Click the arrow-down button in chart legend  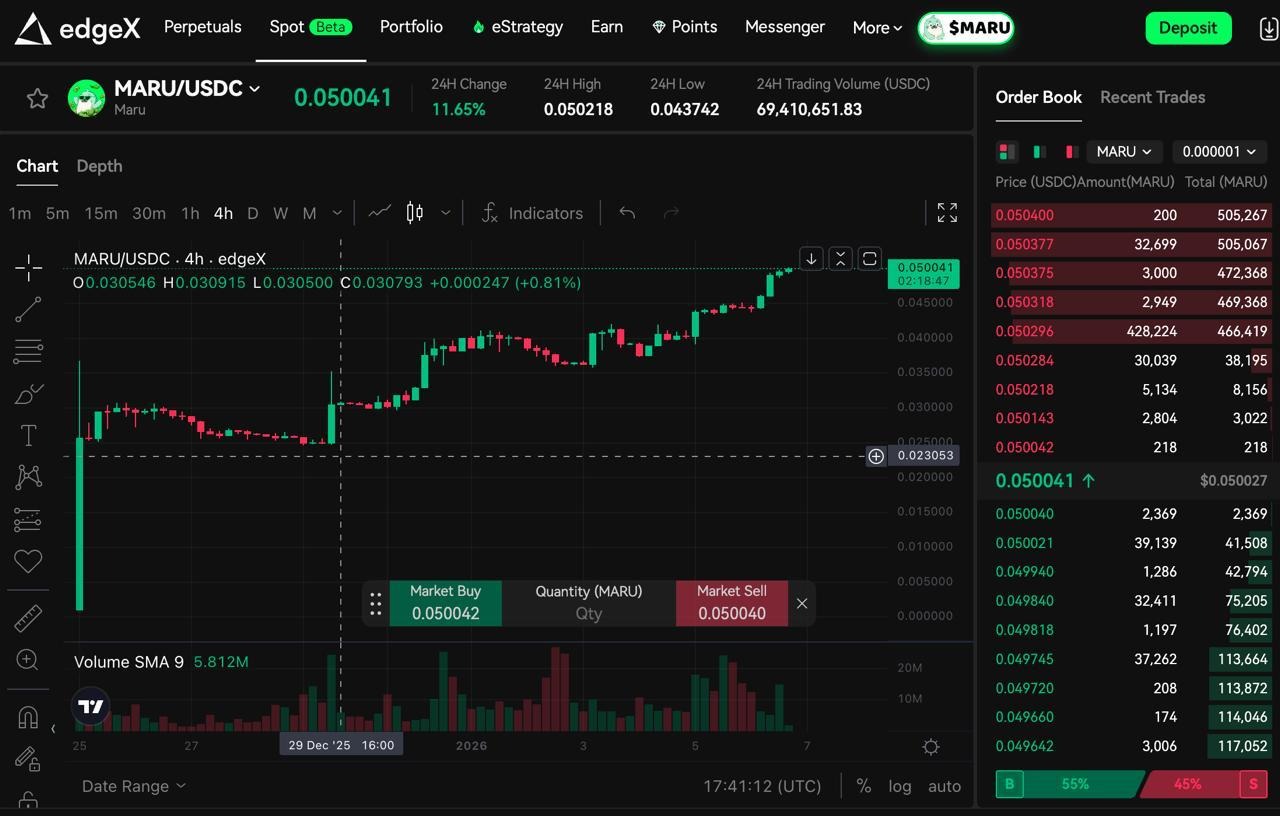click(811, 259)
